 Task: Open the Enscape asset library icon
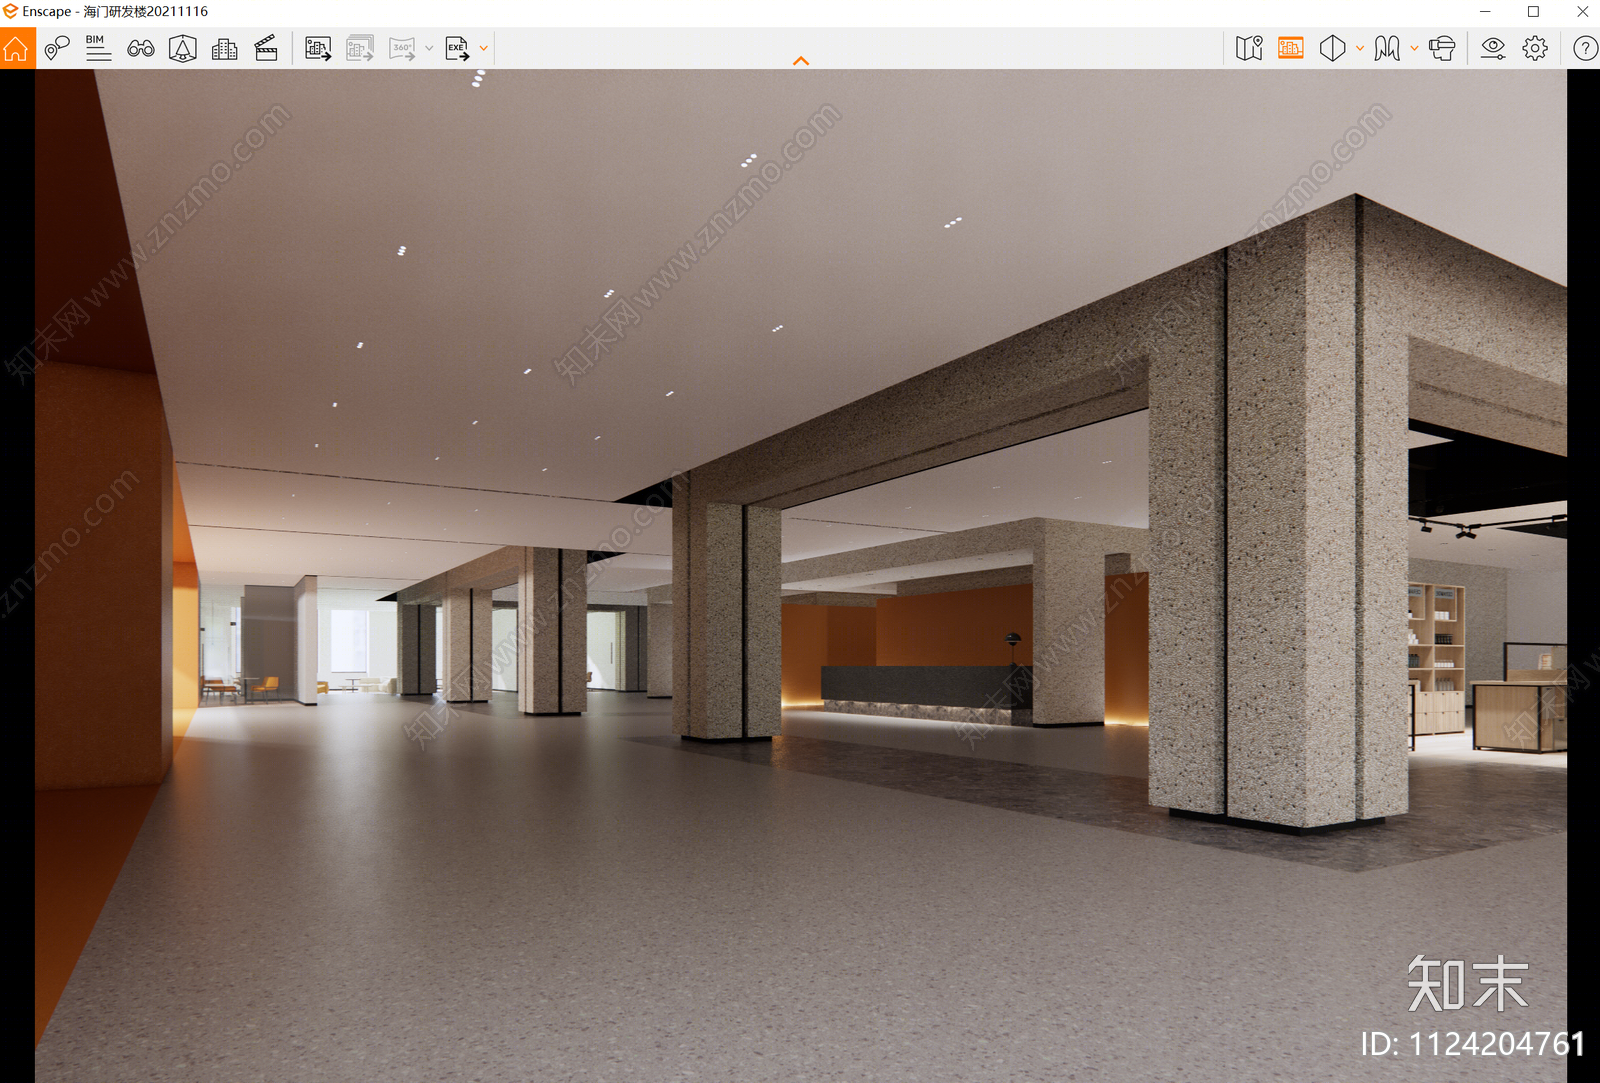click(x=183, y=48)
